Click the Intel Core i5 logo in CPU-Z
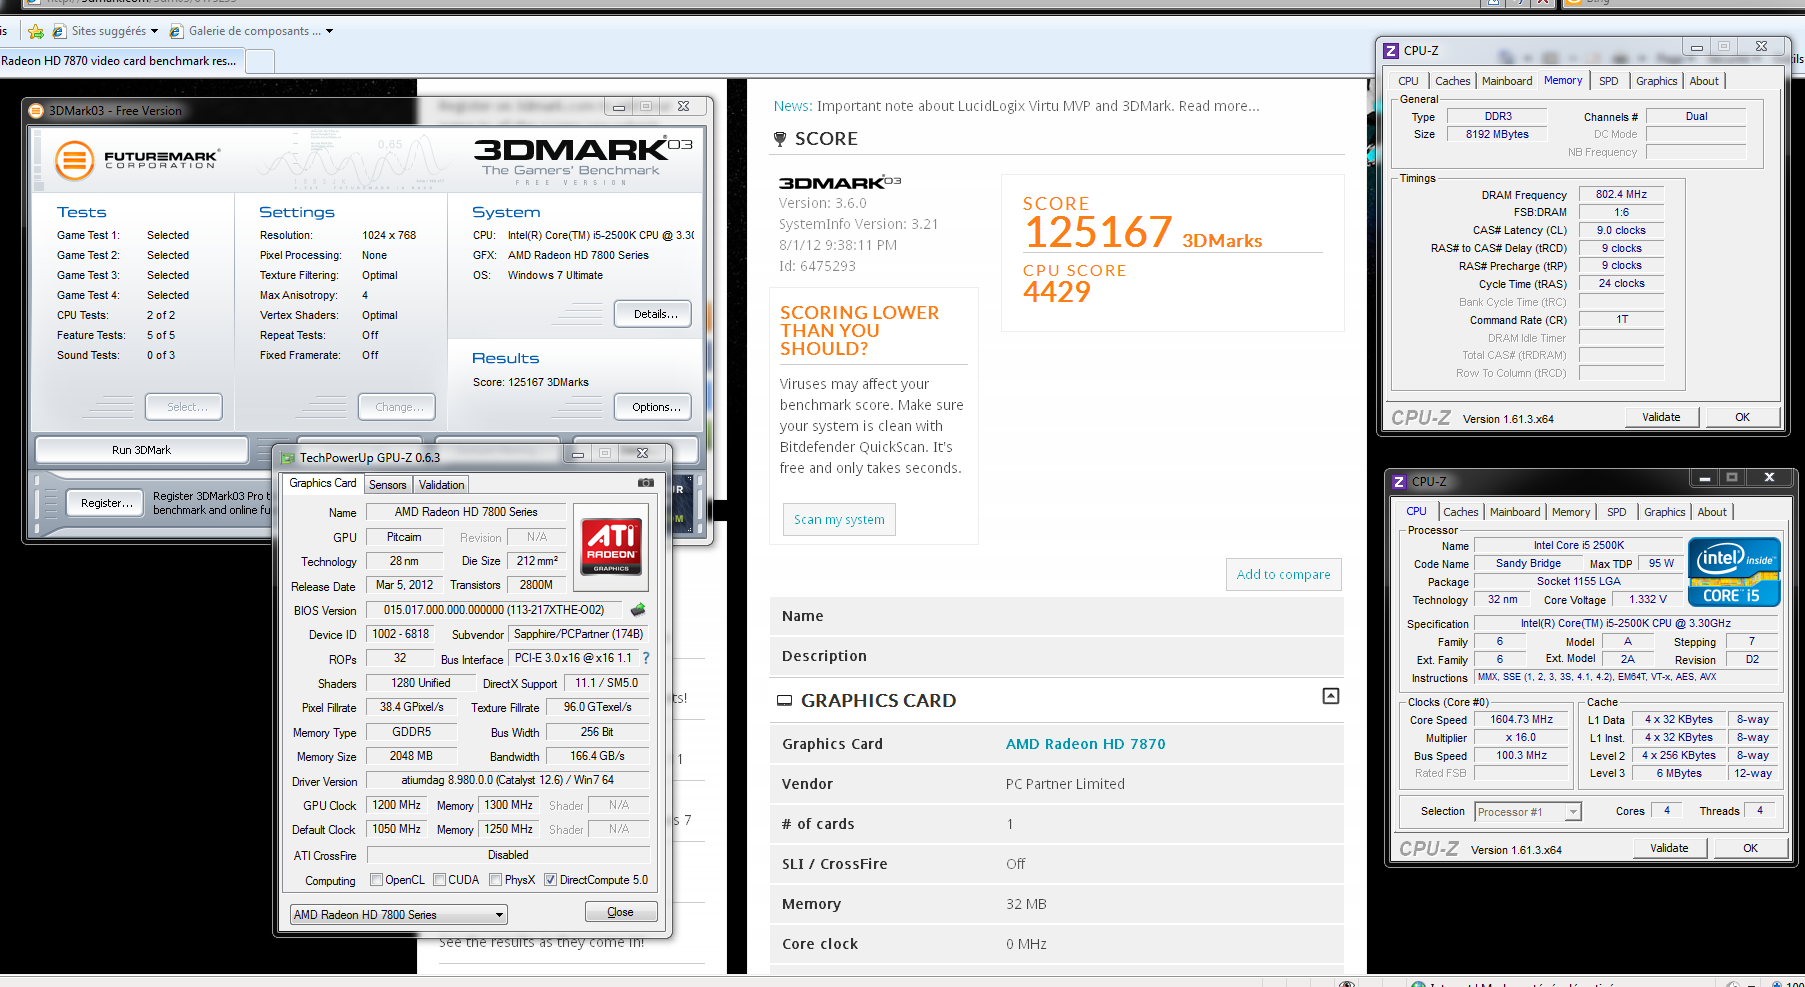Screen dimensions: 1805x987 (x=1734, y=572)
